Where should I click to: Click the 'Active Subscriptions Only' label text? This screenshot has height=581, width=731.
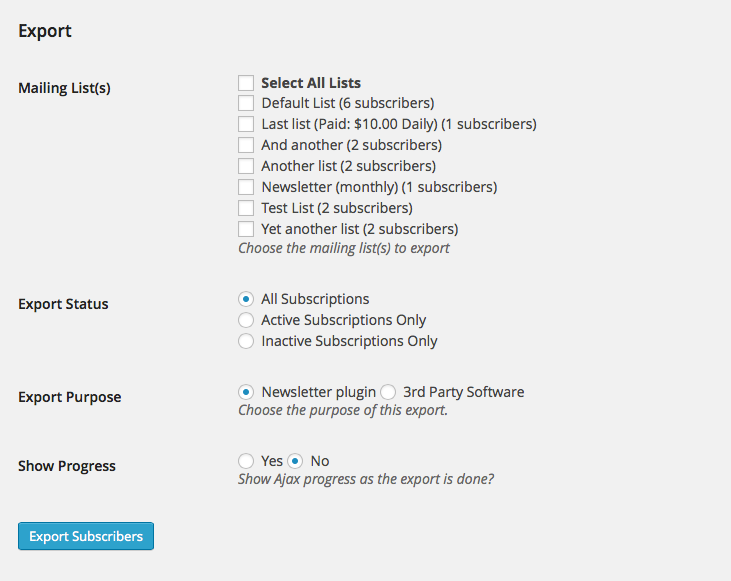tap(343, 320)
